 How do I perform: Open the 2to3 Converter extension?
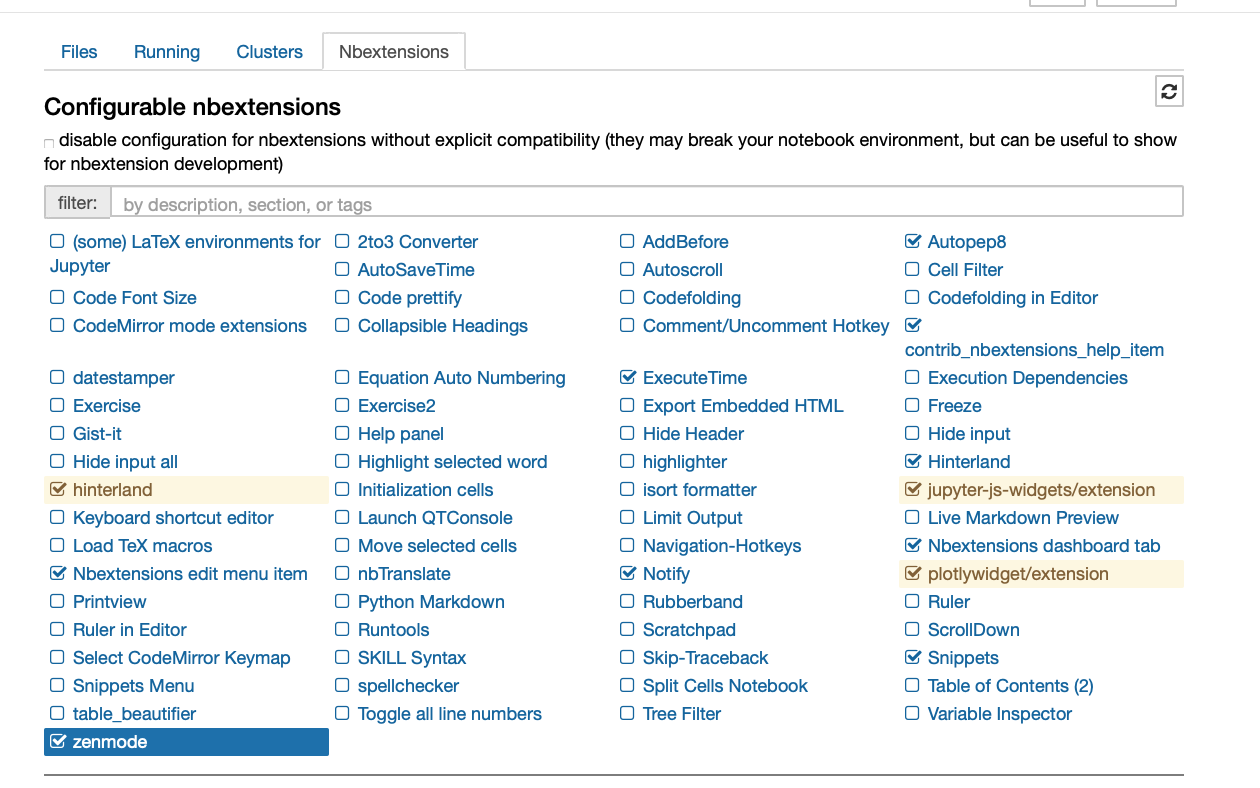[x=418, y=242]
